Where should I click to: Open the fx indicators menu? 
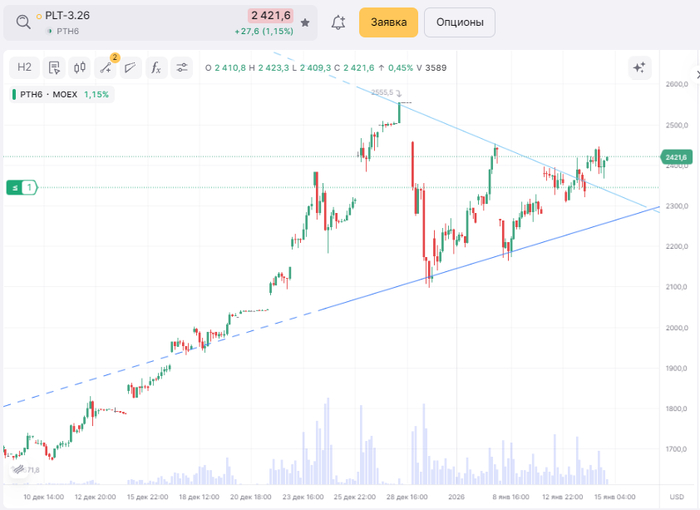[155, 68]
